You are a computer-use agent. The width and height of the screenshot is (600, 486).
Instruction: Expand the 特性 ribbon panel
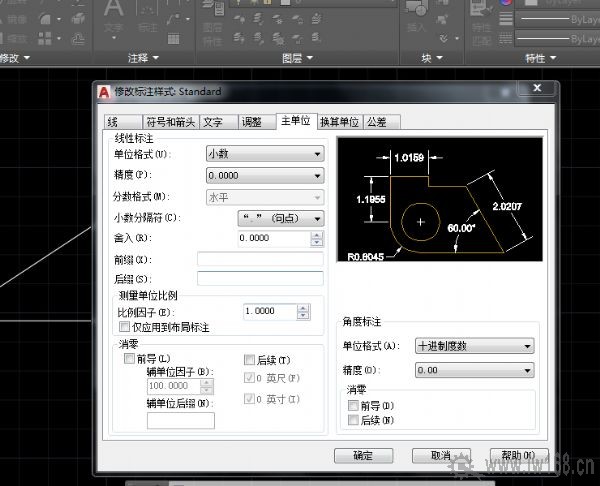point(540,58)
